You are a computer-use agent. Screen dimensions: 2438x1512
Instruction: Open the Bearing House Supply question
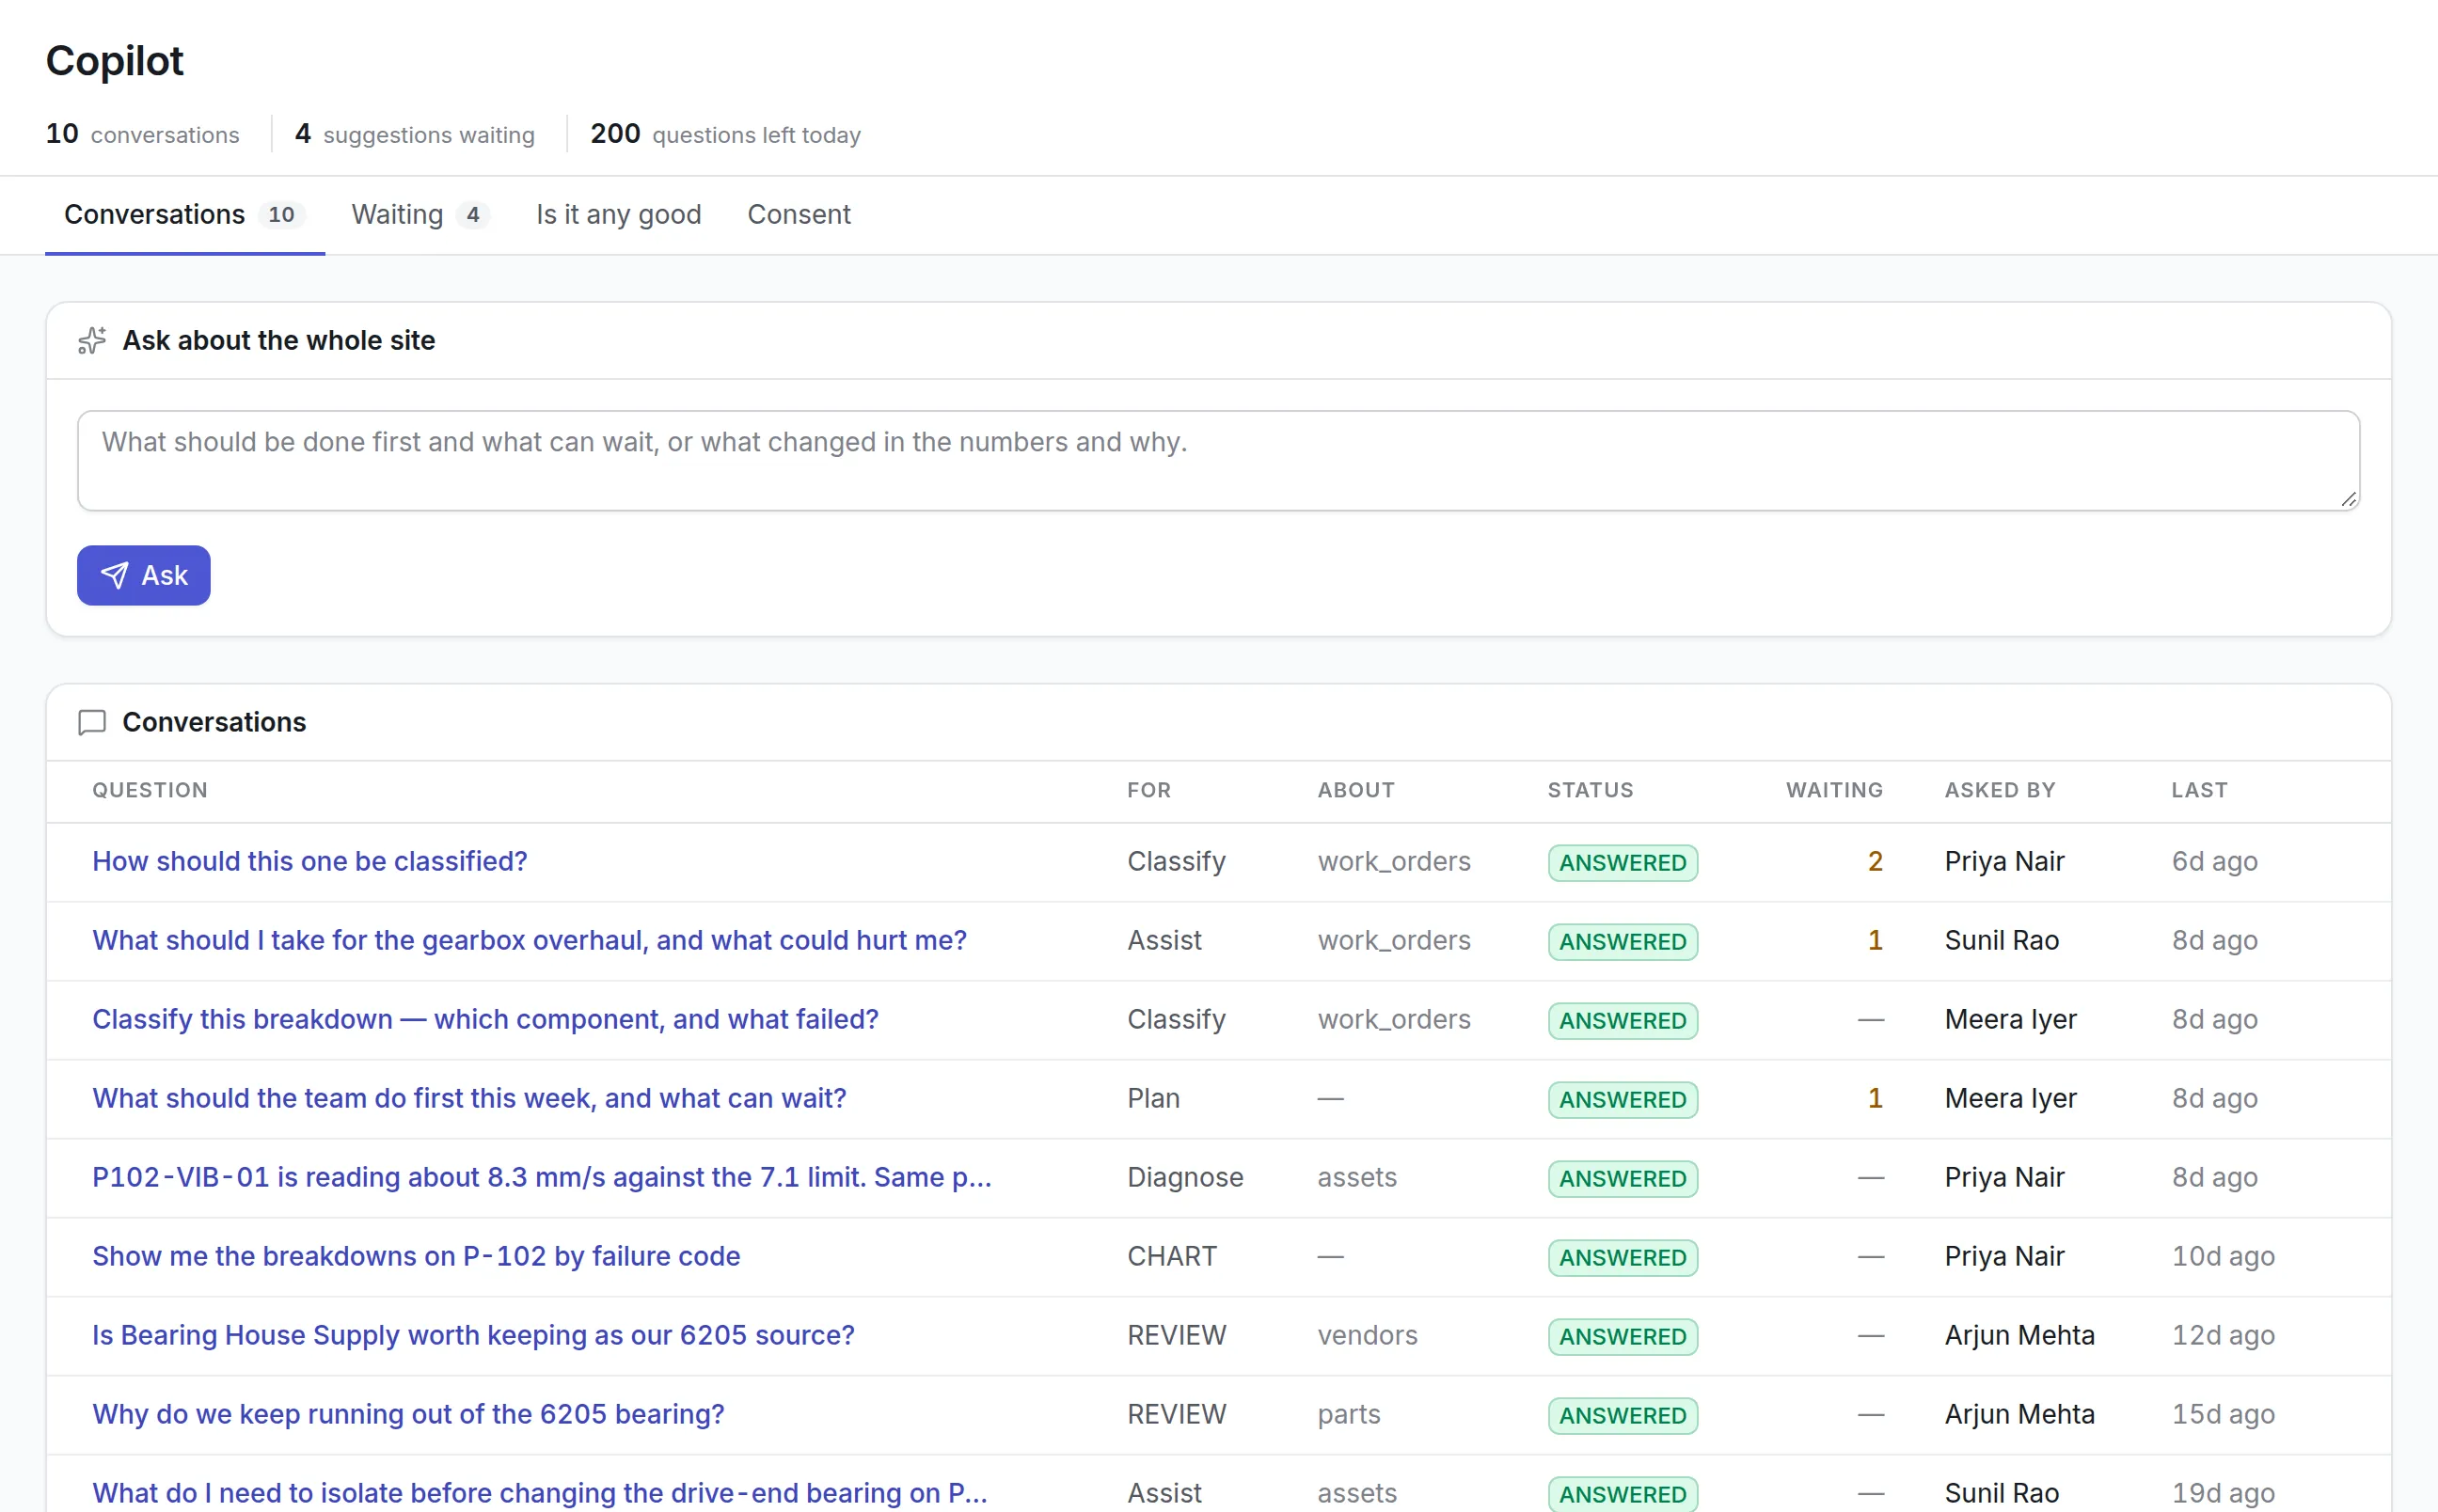(x=474, y=1335)
